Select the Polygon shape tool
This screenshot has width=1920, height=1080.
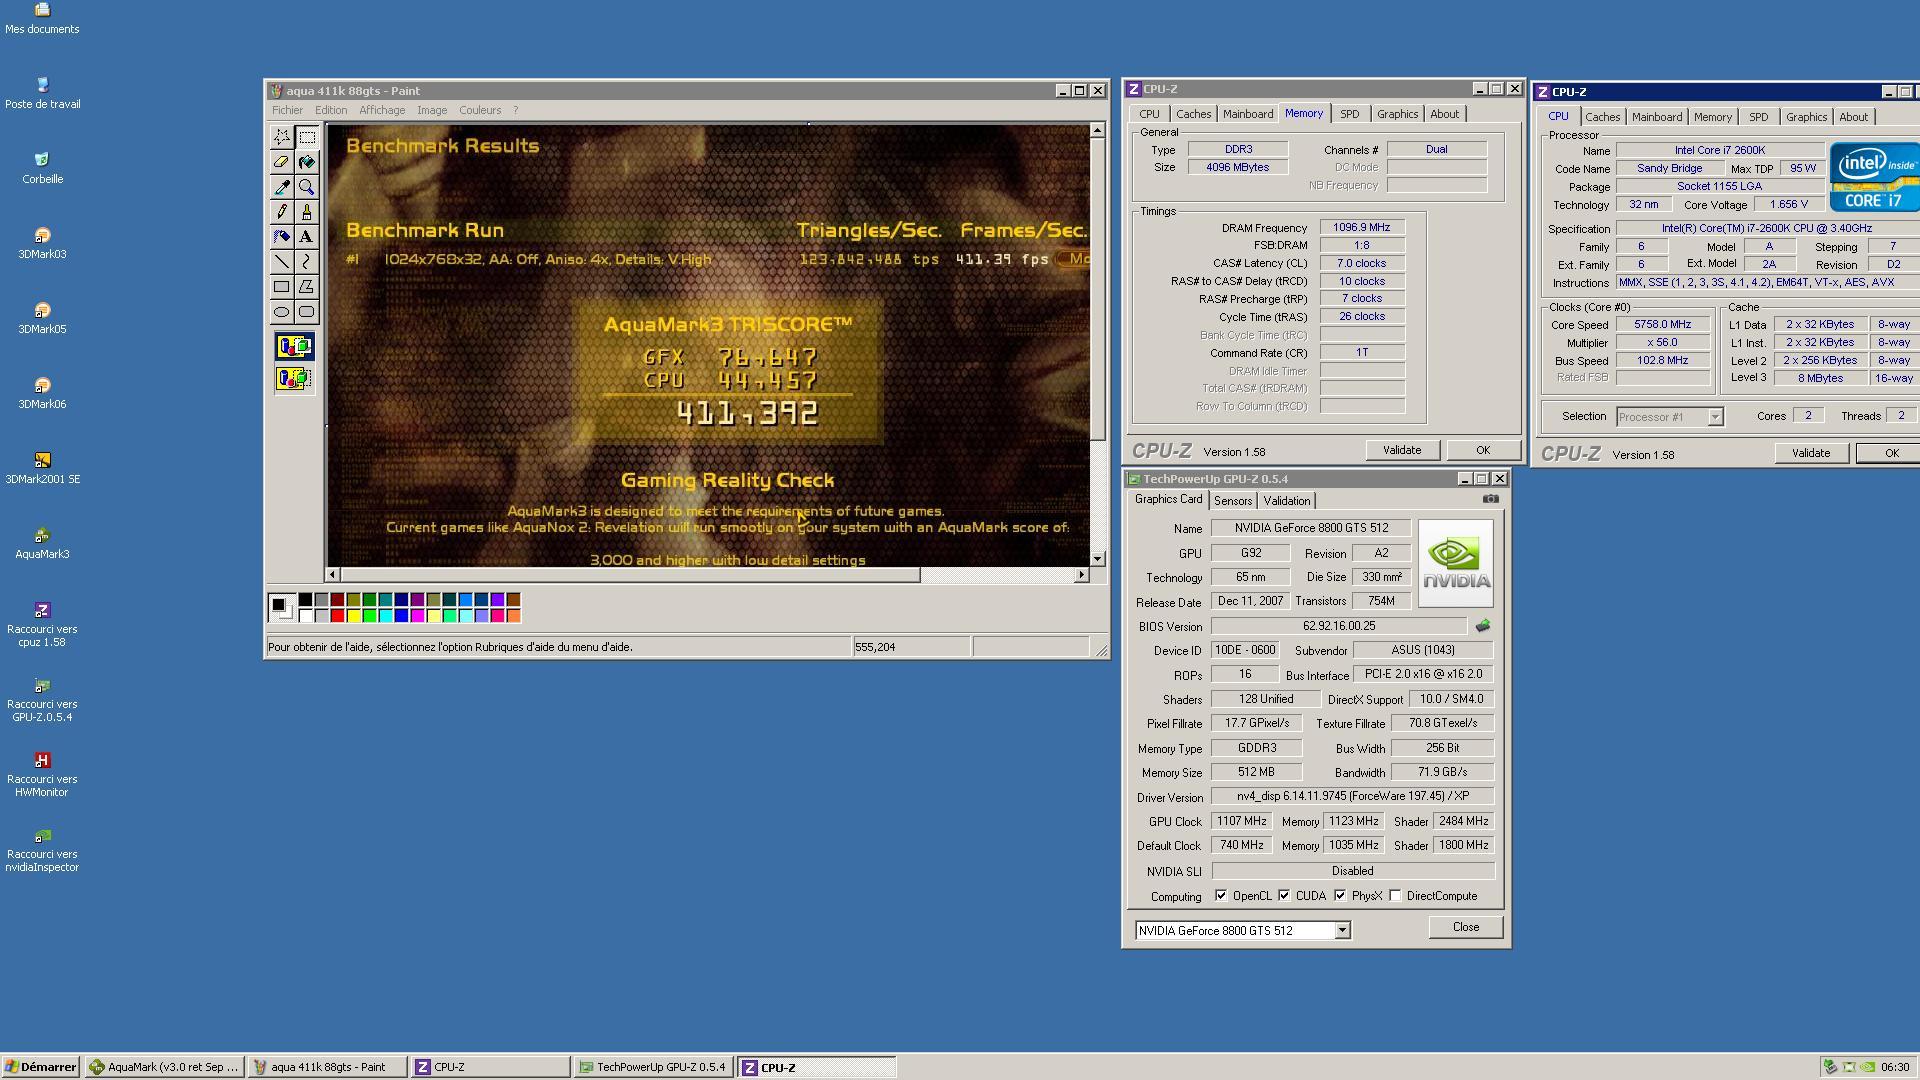307,287
